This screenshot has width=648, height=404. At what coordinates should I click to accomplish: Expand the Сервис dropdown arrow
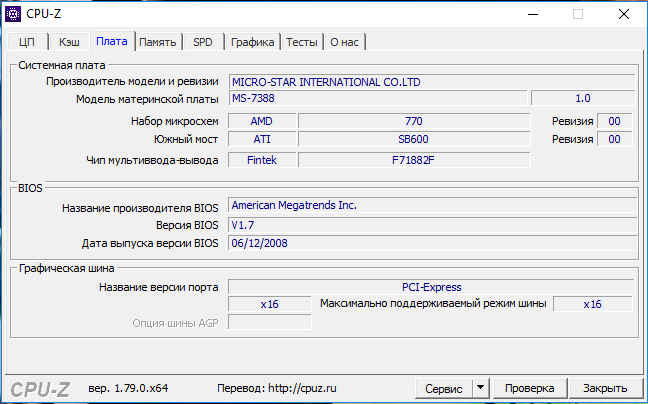[x=480, y=388]
